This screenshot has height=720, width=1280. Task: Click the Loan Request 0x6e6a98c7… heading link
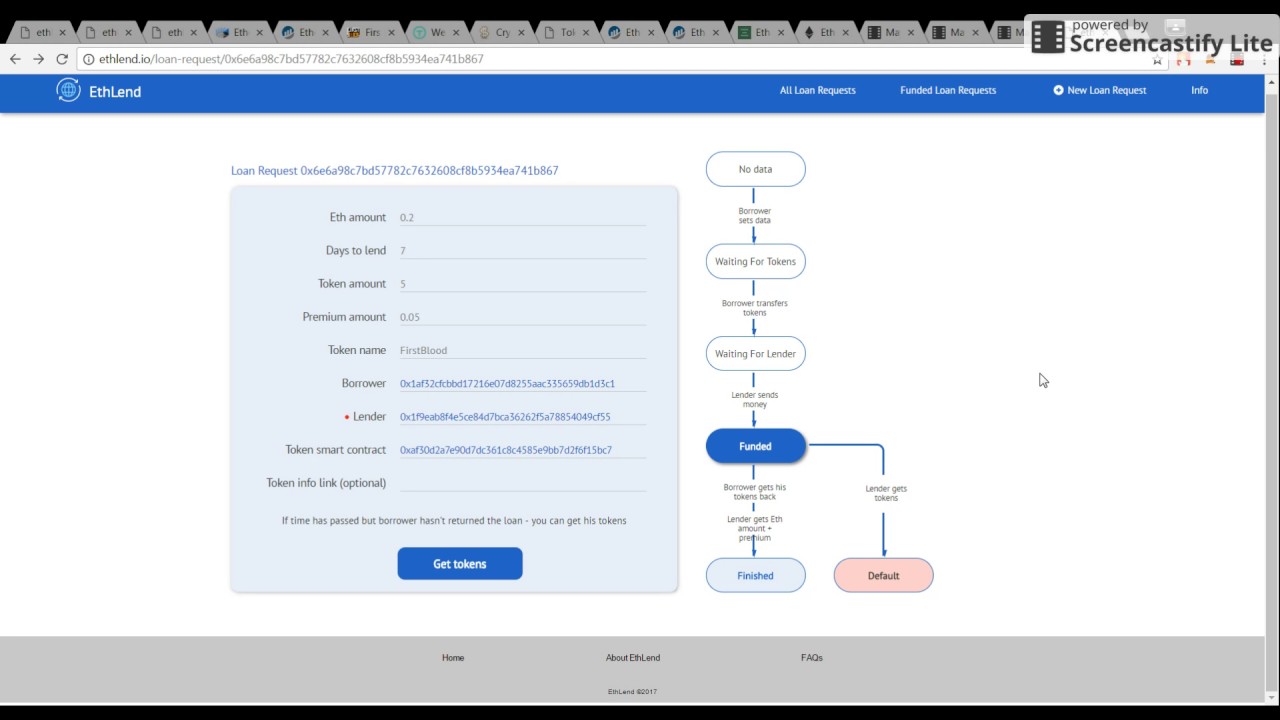point(394,170)
